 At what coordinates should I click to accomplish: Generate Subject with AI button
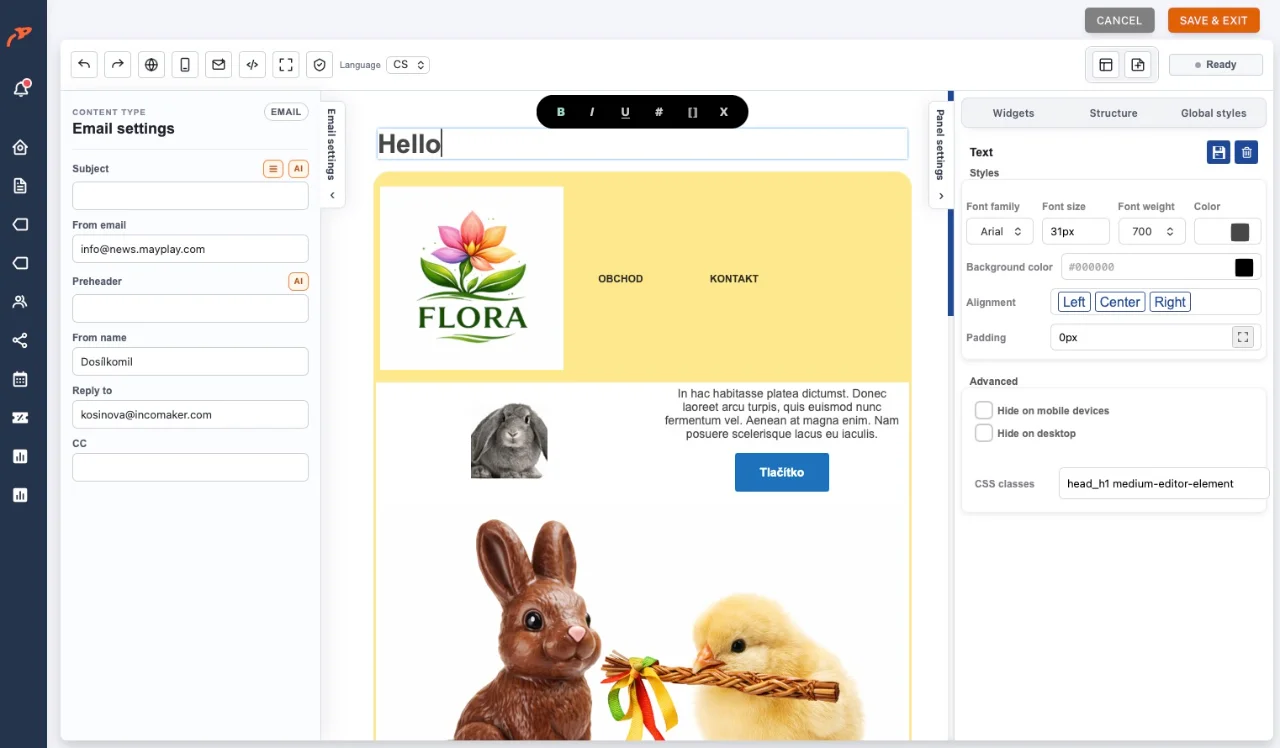pos(298,169)
